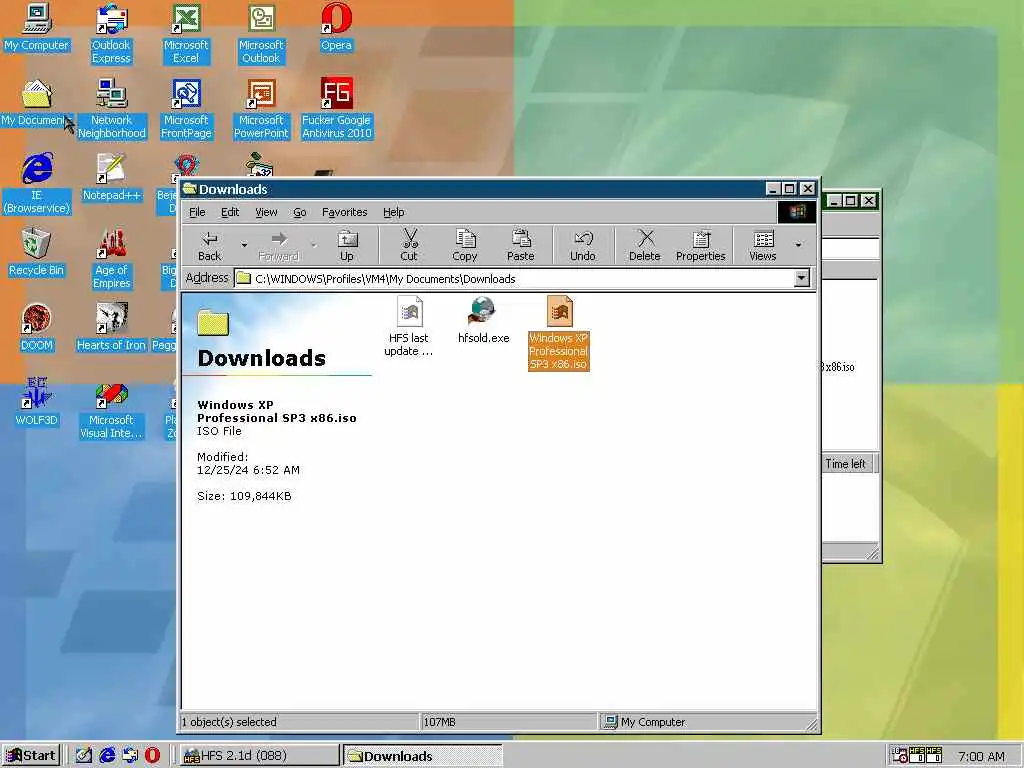
Task: Open Microsoft Visual InterDev shortcut
Action: (111, 409)
